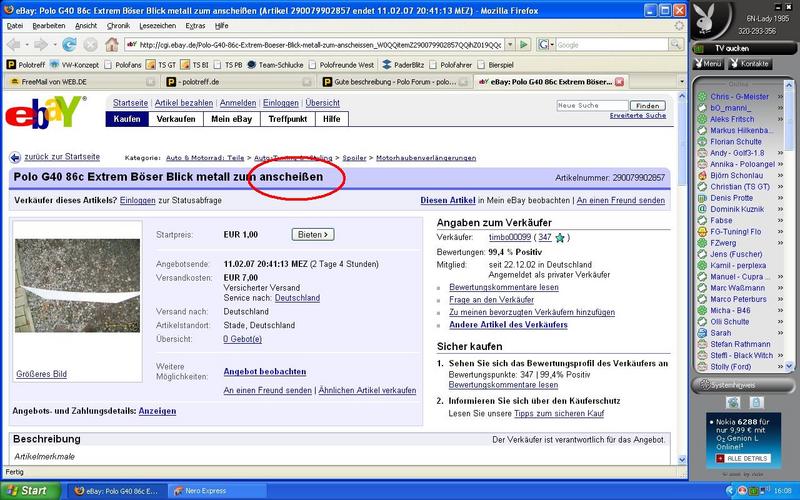Click the Google search input field
800x500 pixels.
(612, 45)
